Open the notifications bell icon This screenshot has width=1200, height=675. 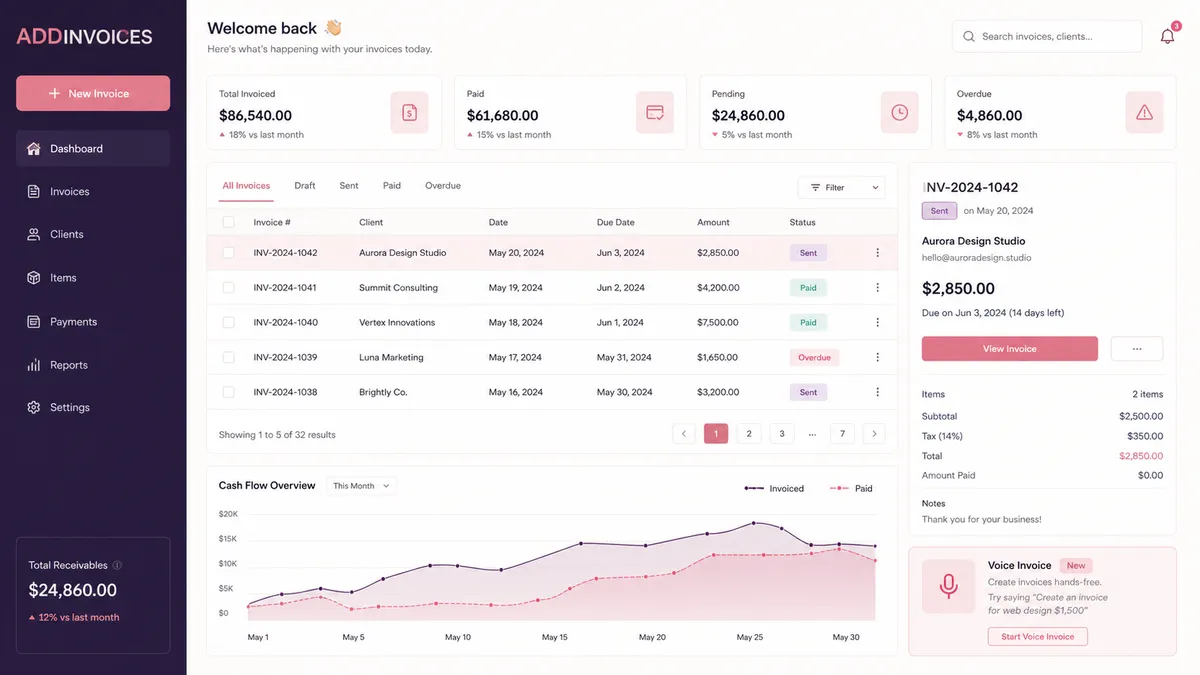[x=1167, y=36]
